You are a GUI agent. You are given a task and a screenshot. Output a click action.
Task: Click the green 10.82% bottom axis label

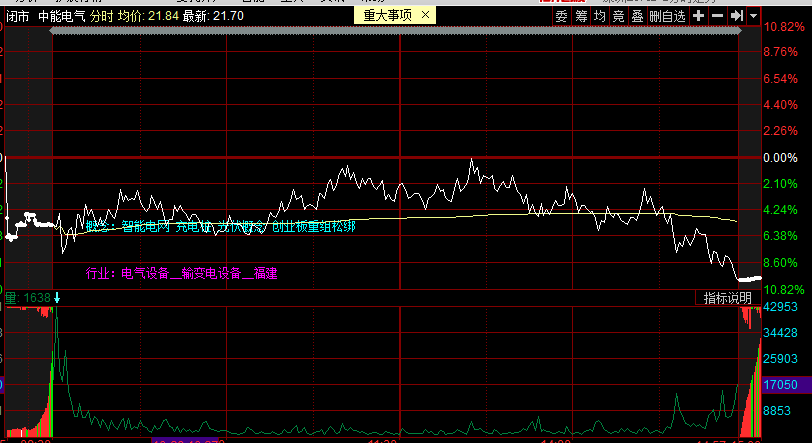click(x=784, y=290)
